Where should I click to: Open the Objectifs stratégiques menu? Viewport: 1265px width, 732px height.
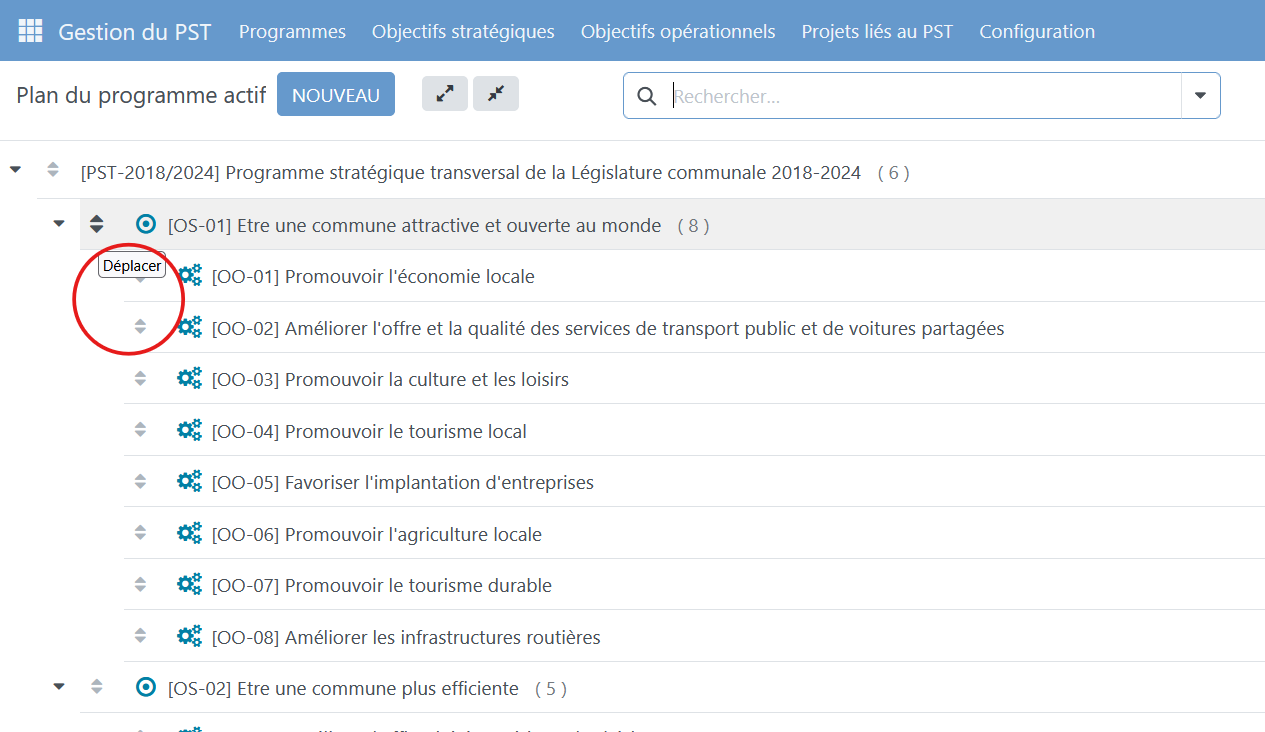[463, 32]
